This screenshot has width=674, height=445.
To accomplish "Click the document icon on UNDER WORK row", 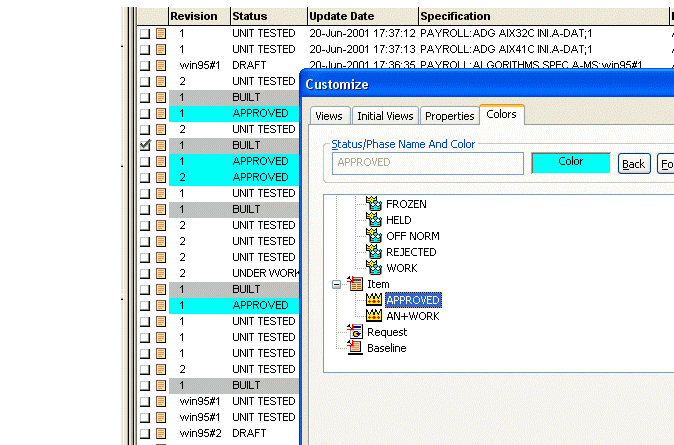I will click(160, 273).
